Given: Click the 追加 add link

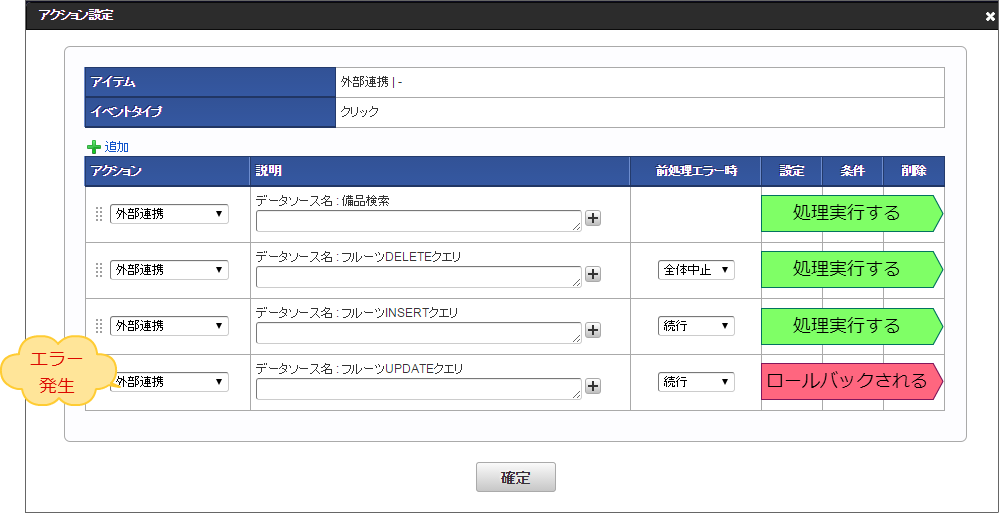Looking at the screenshot, I should click(x=117, y=146).
